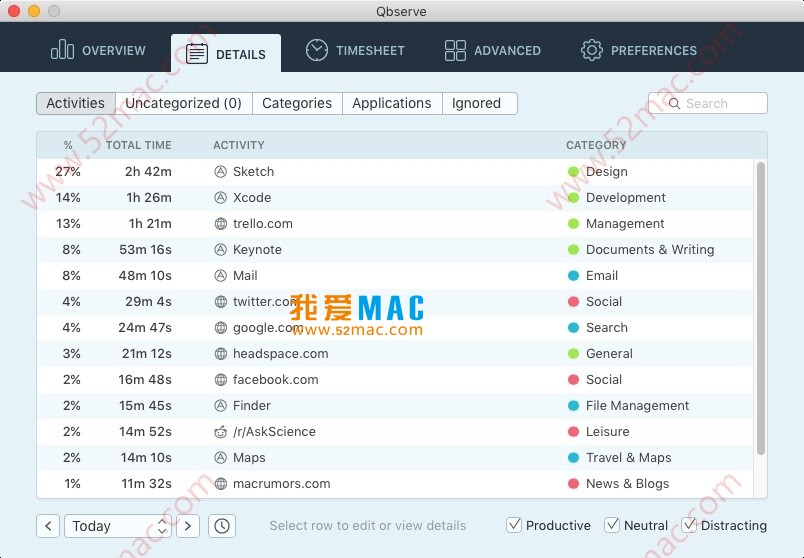Click the twitter.com globe icon
This screenshot has height=558, width=804.
[x=220, y=302]
